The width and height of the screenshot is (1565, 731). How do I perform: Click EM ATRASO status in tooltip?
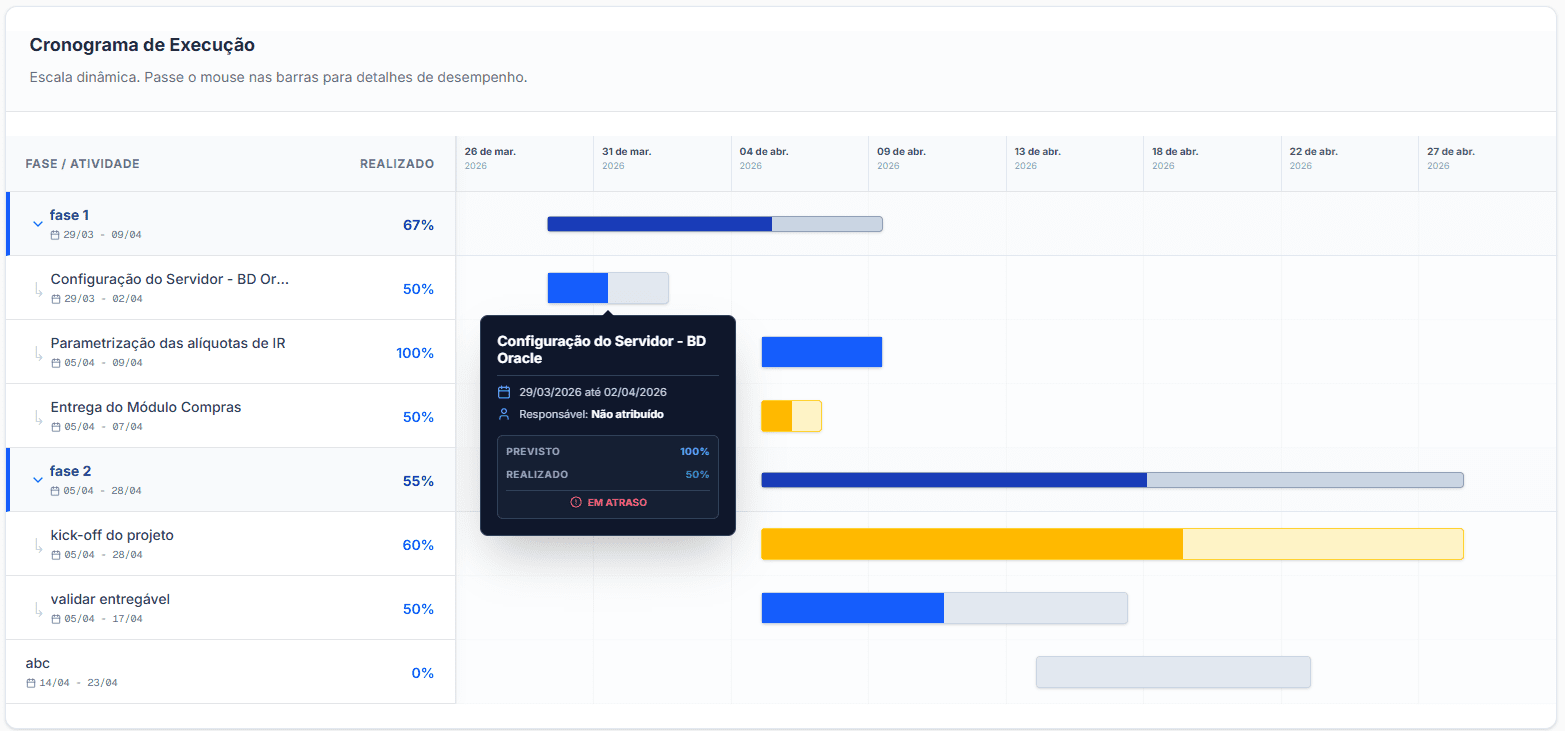[x=617, y=502]
